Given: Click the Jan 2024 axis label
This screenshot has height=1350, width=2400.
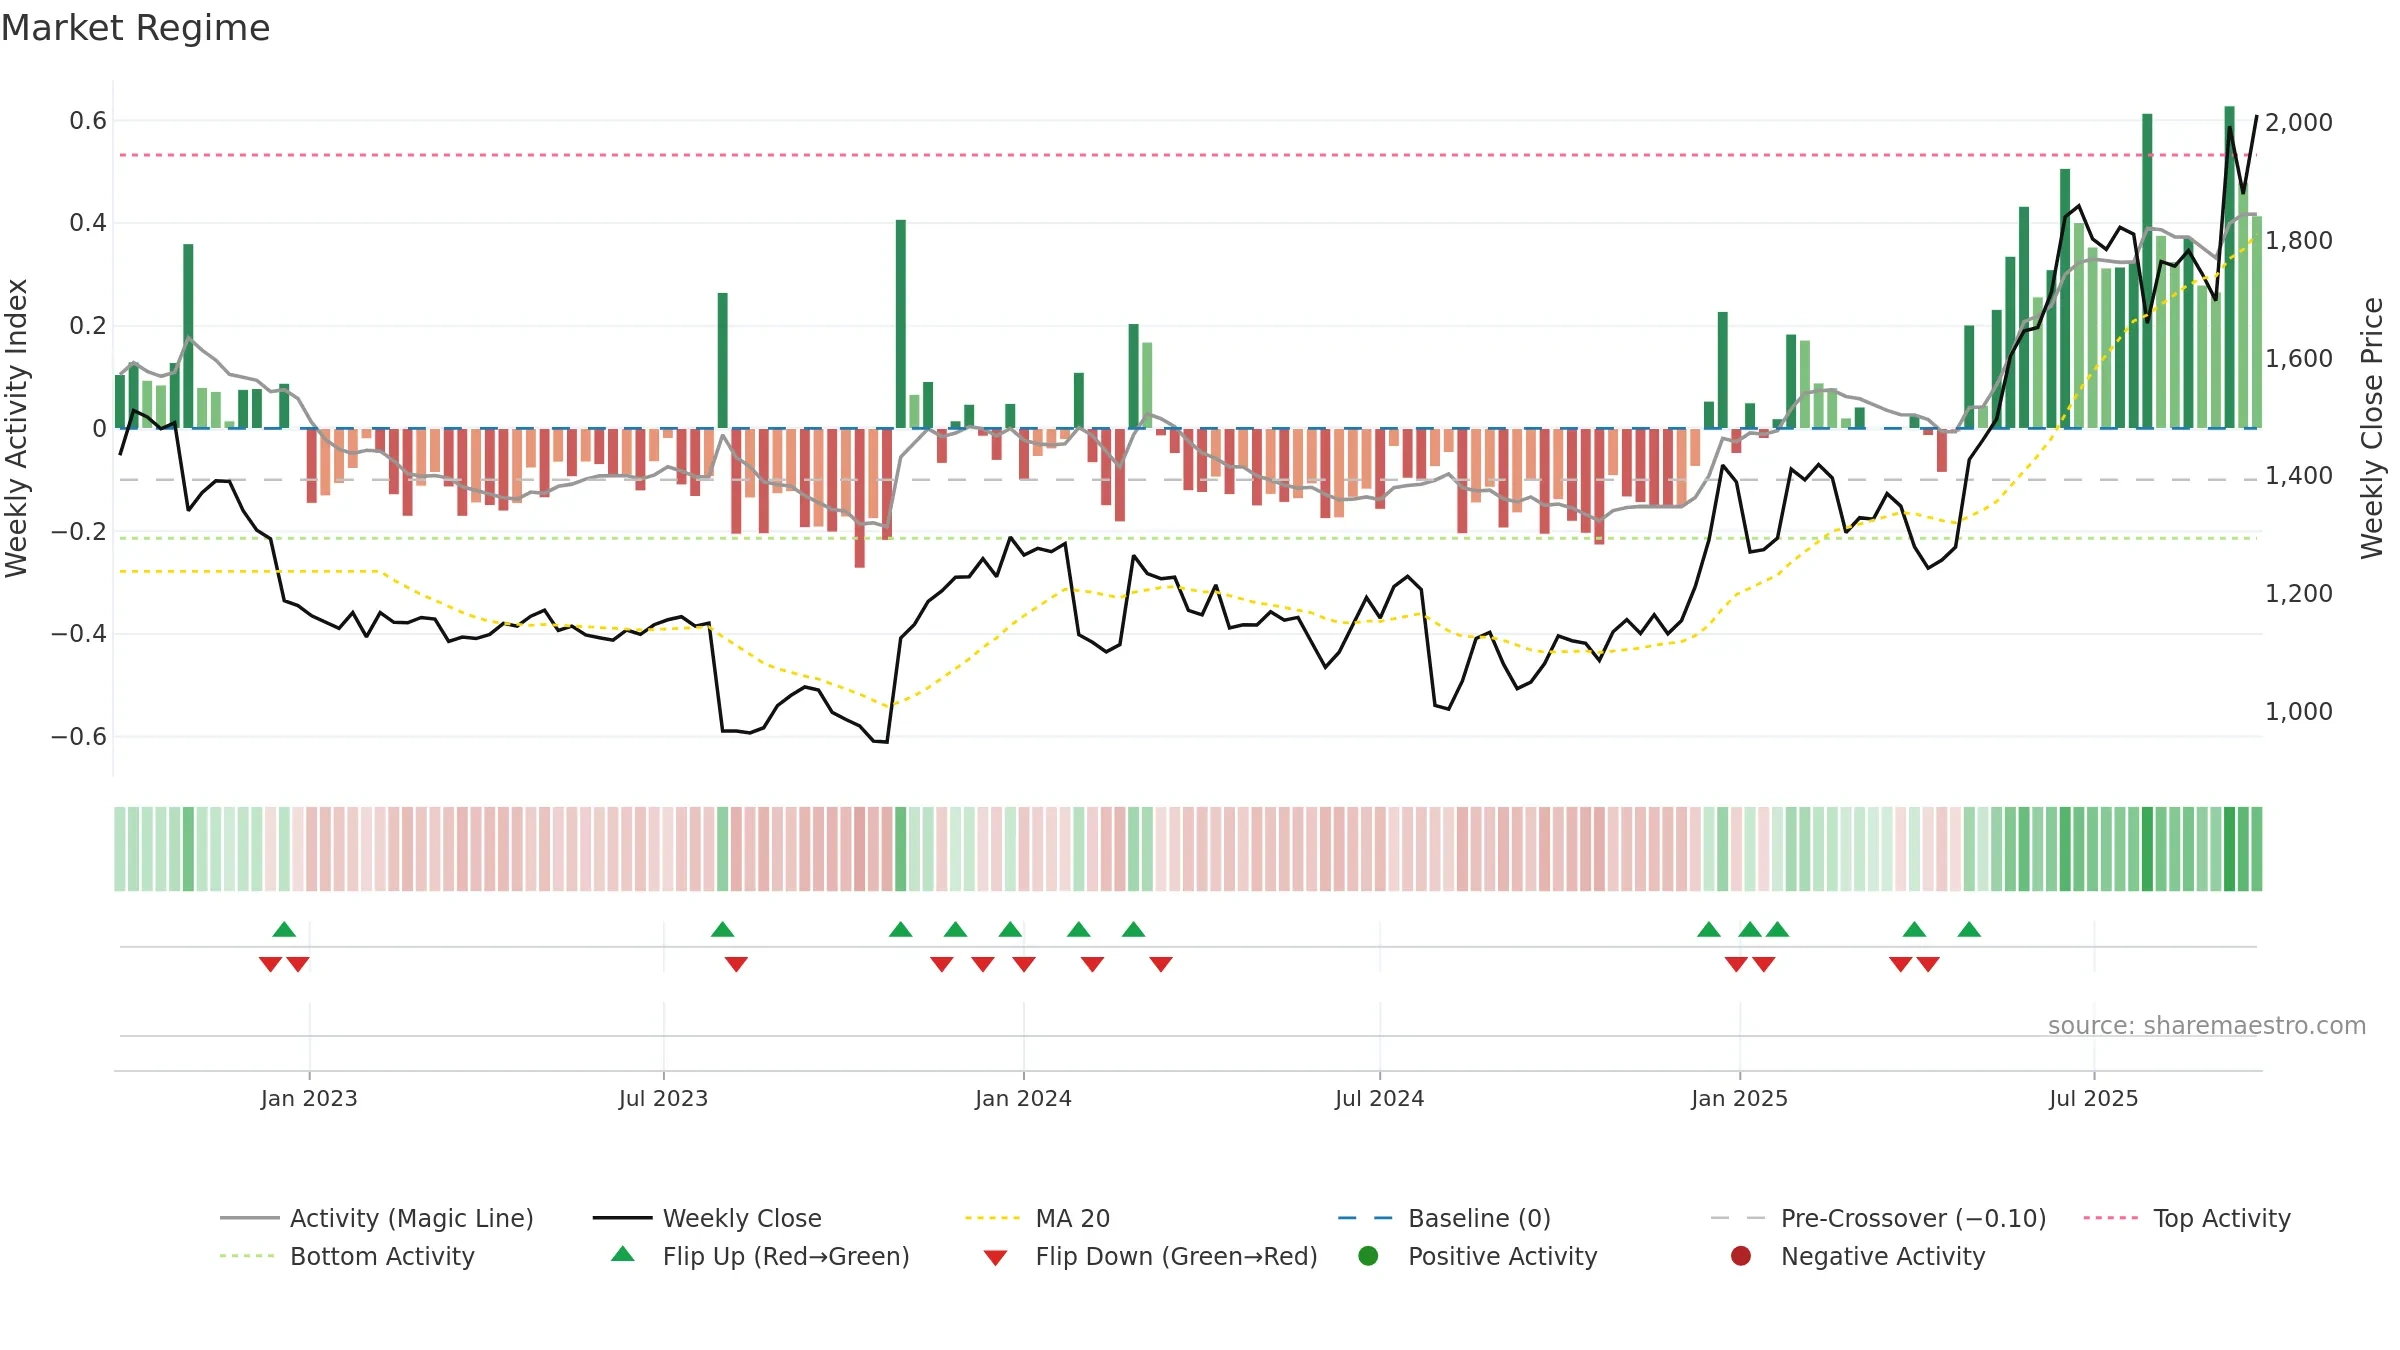Looking at the screenshot, I should [1023, 1098].
